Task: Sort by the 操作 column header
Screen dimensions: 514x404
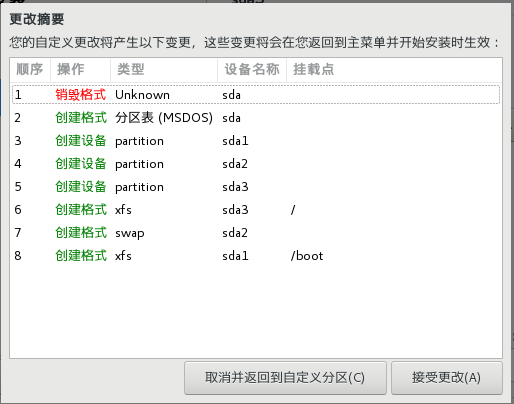Action: point(80,69)
